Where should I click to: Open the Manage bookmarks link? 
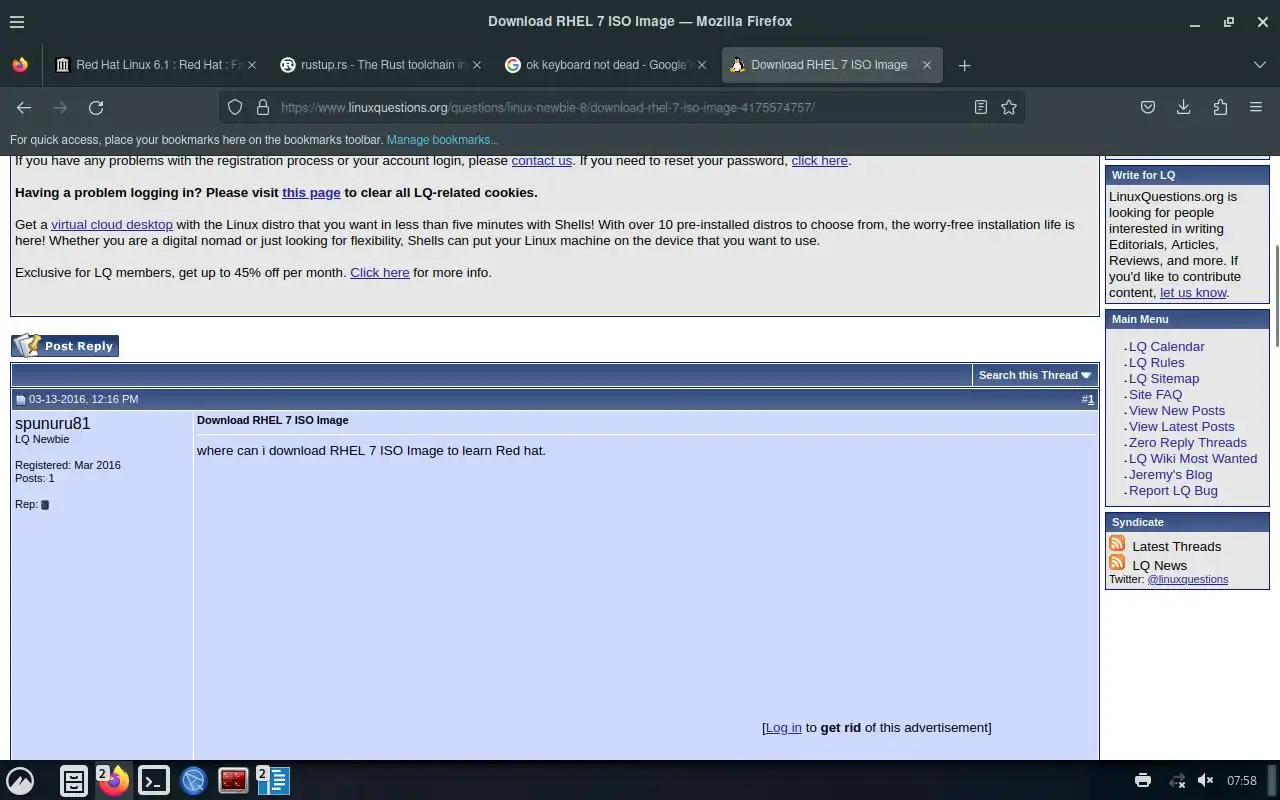pos(441,140)
